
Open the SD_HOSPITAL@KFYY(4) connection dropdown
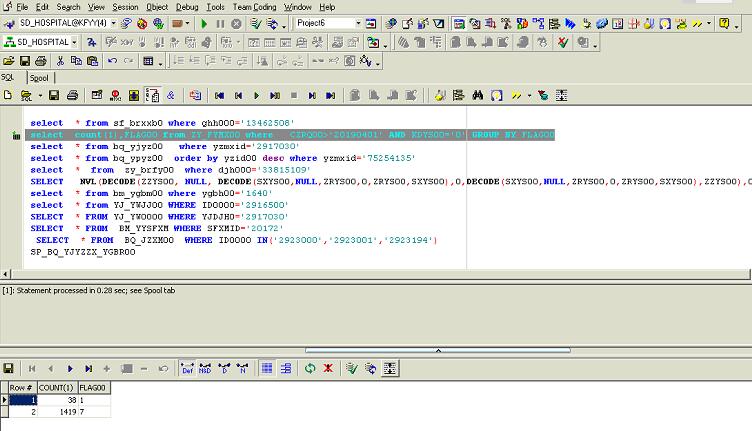(112, 23)
